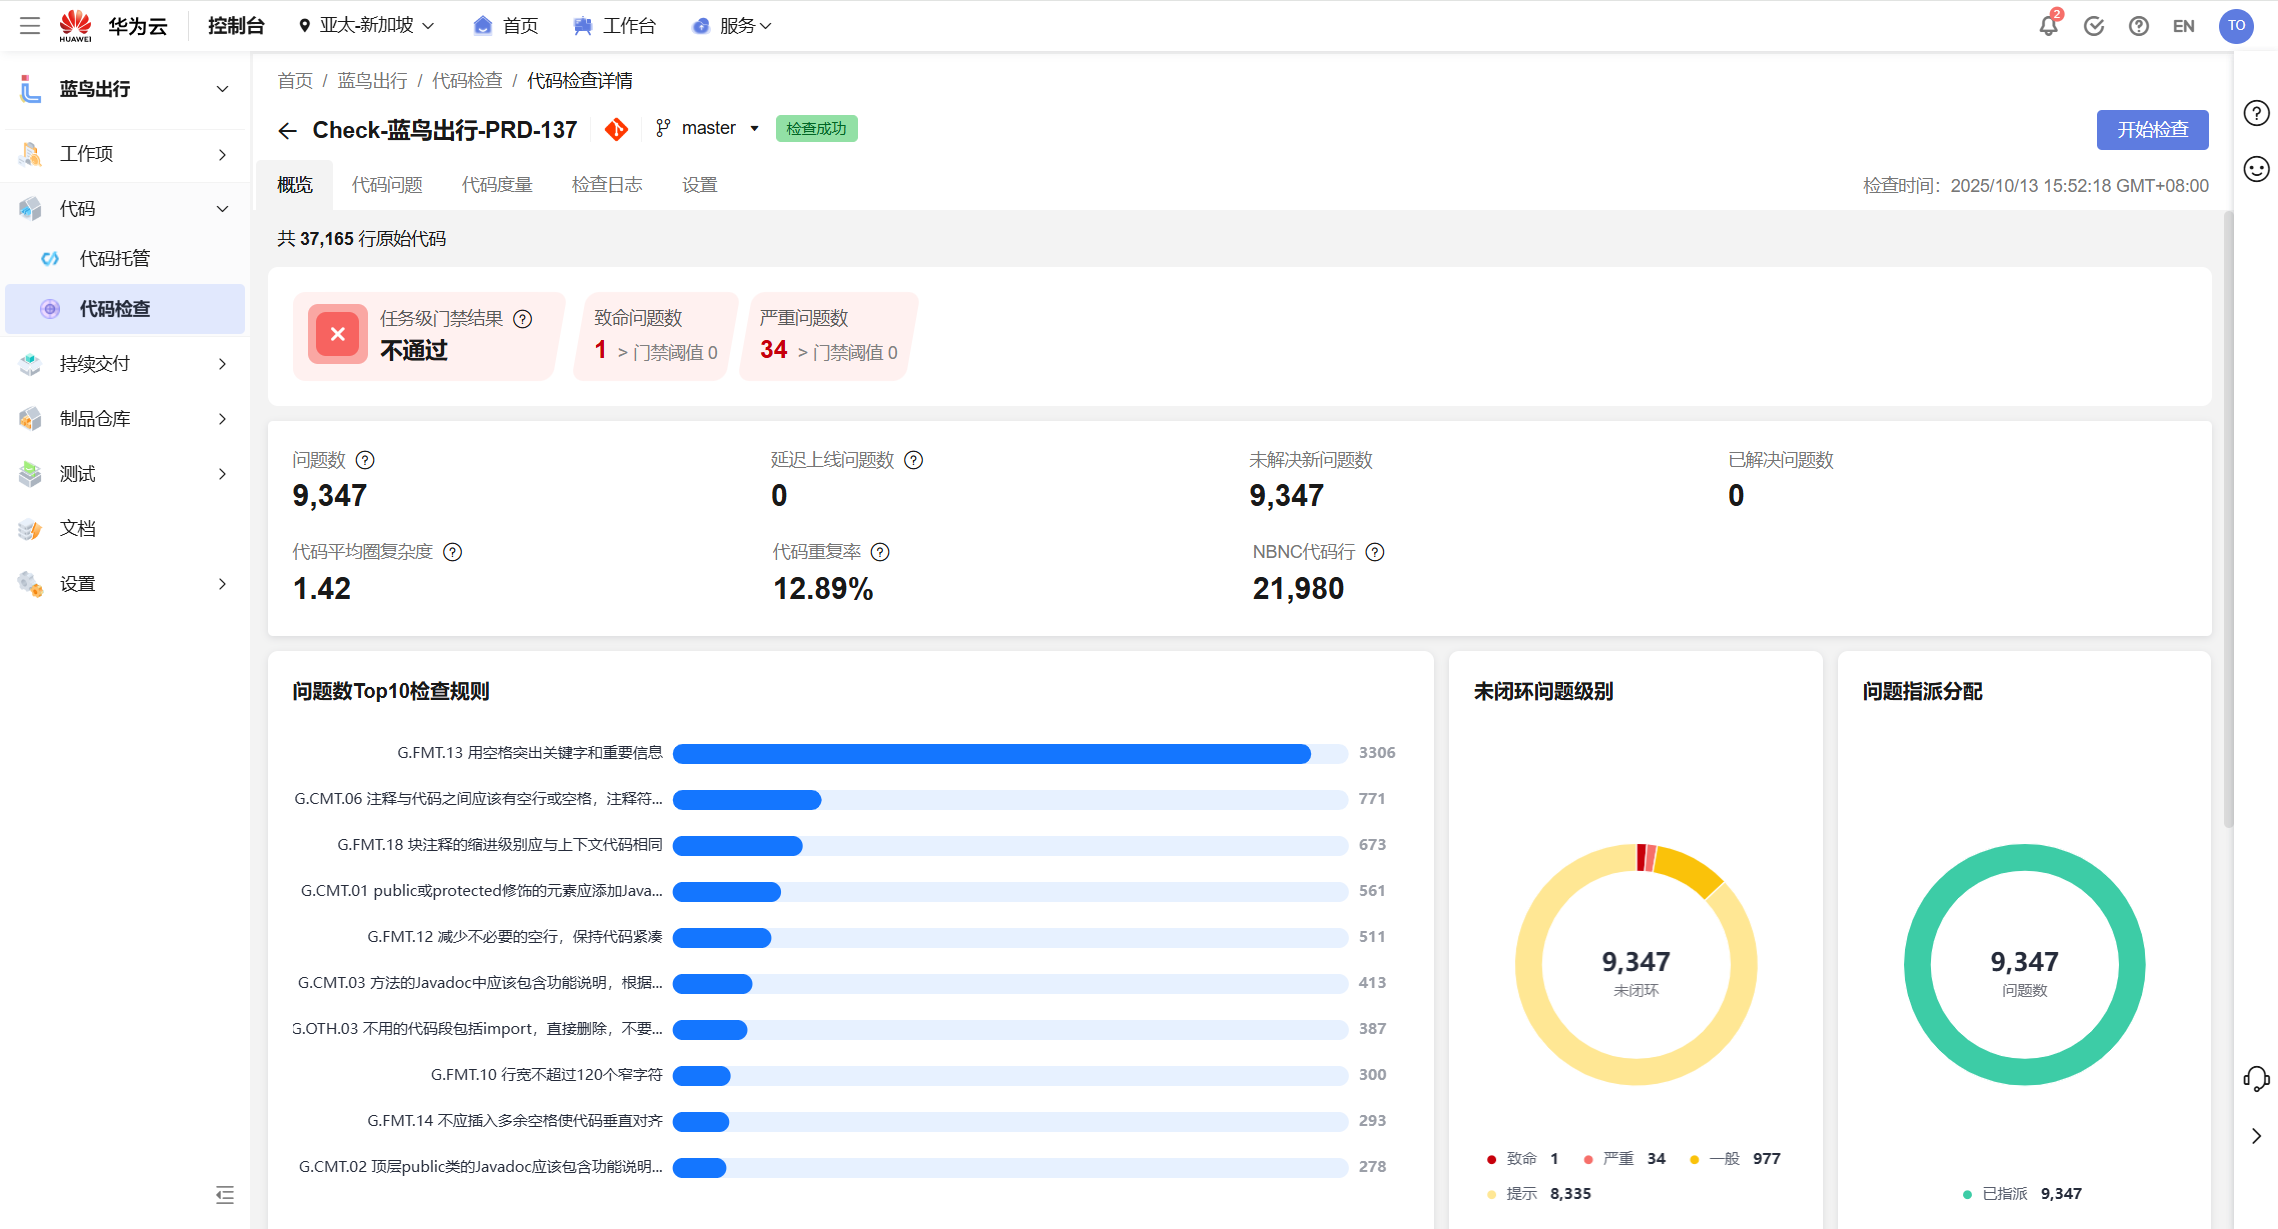
Task: Click the 开始检查 button
Action: (x=2152, y=130)
